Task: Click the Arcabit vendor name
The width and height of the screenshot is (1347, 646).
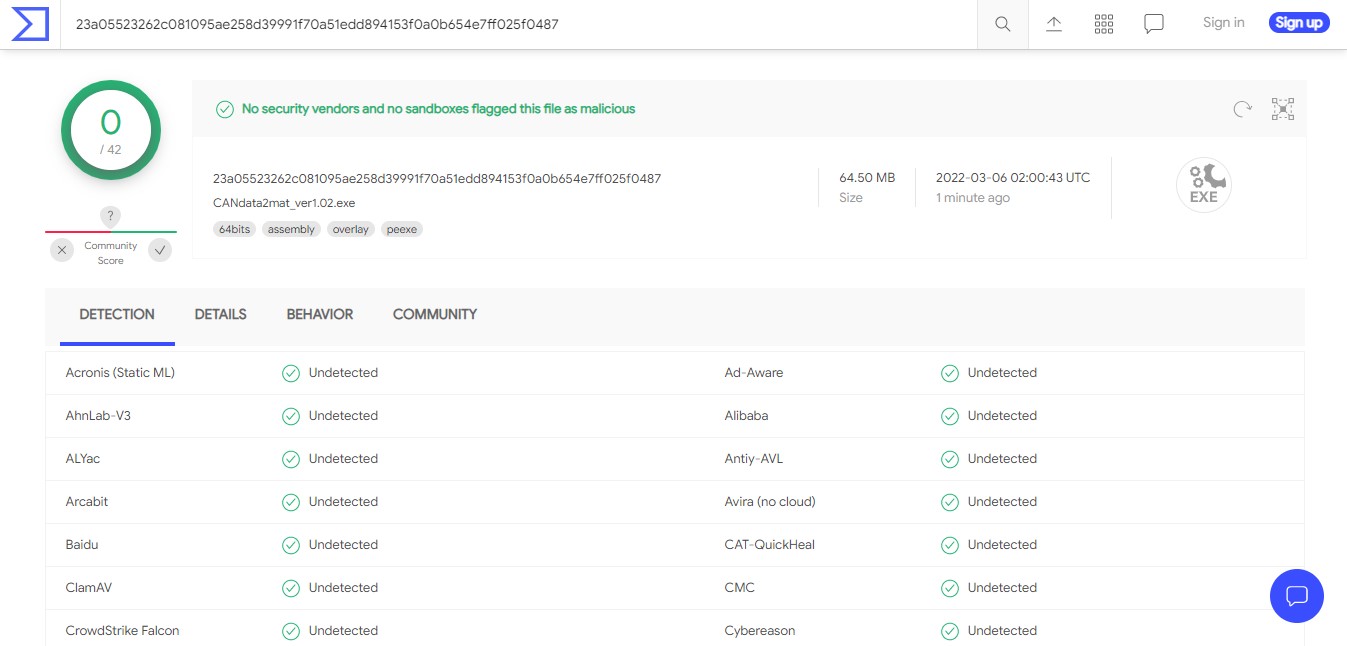Action: (87, 502)
